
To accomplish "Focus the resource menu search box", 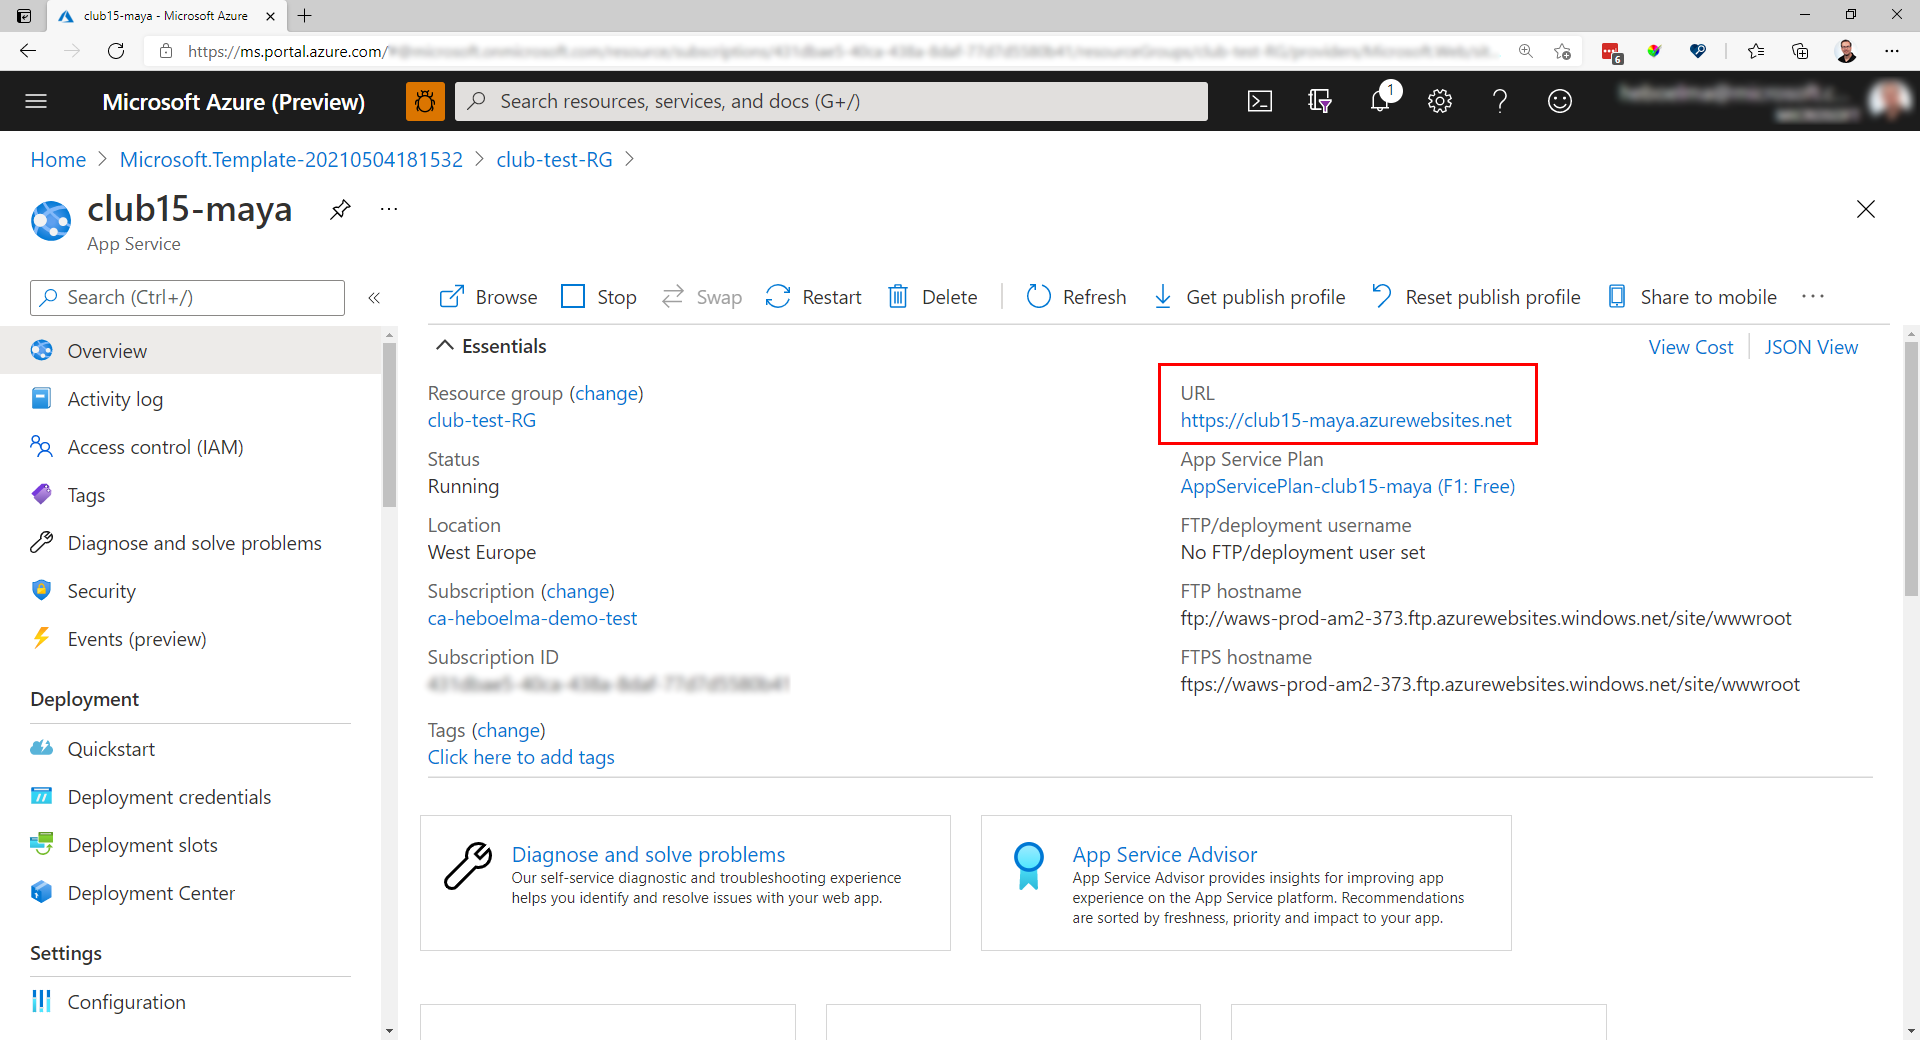I will (x=188, y=298).
